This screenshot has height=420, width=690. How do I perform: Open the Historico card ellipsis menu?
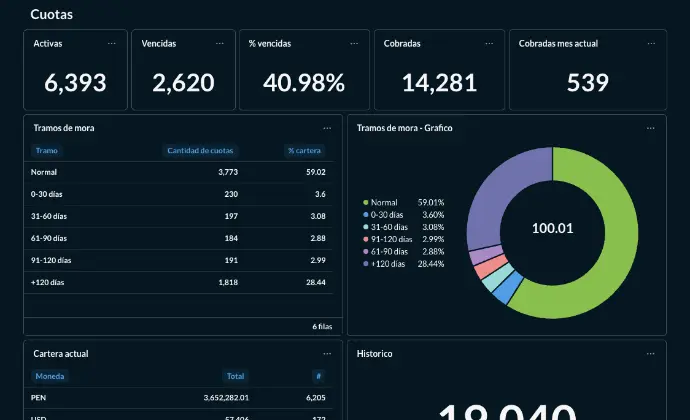pyautogui.click(x=650, y=354)
